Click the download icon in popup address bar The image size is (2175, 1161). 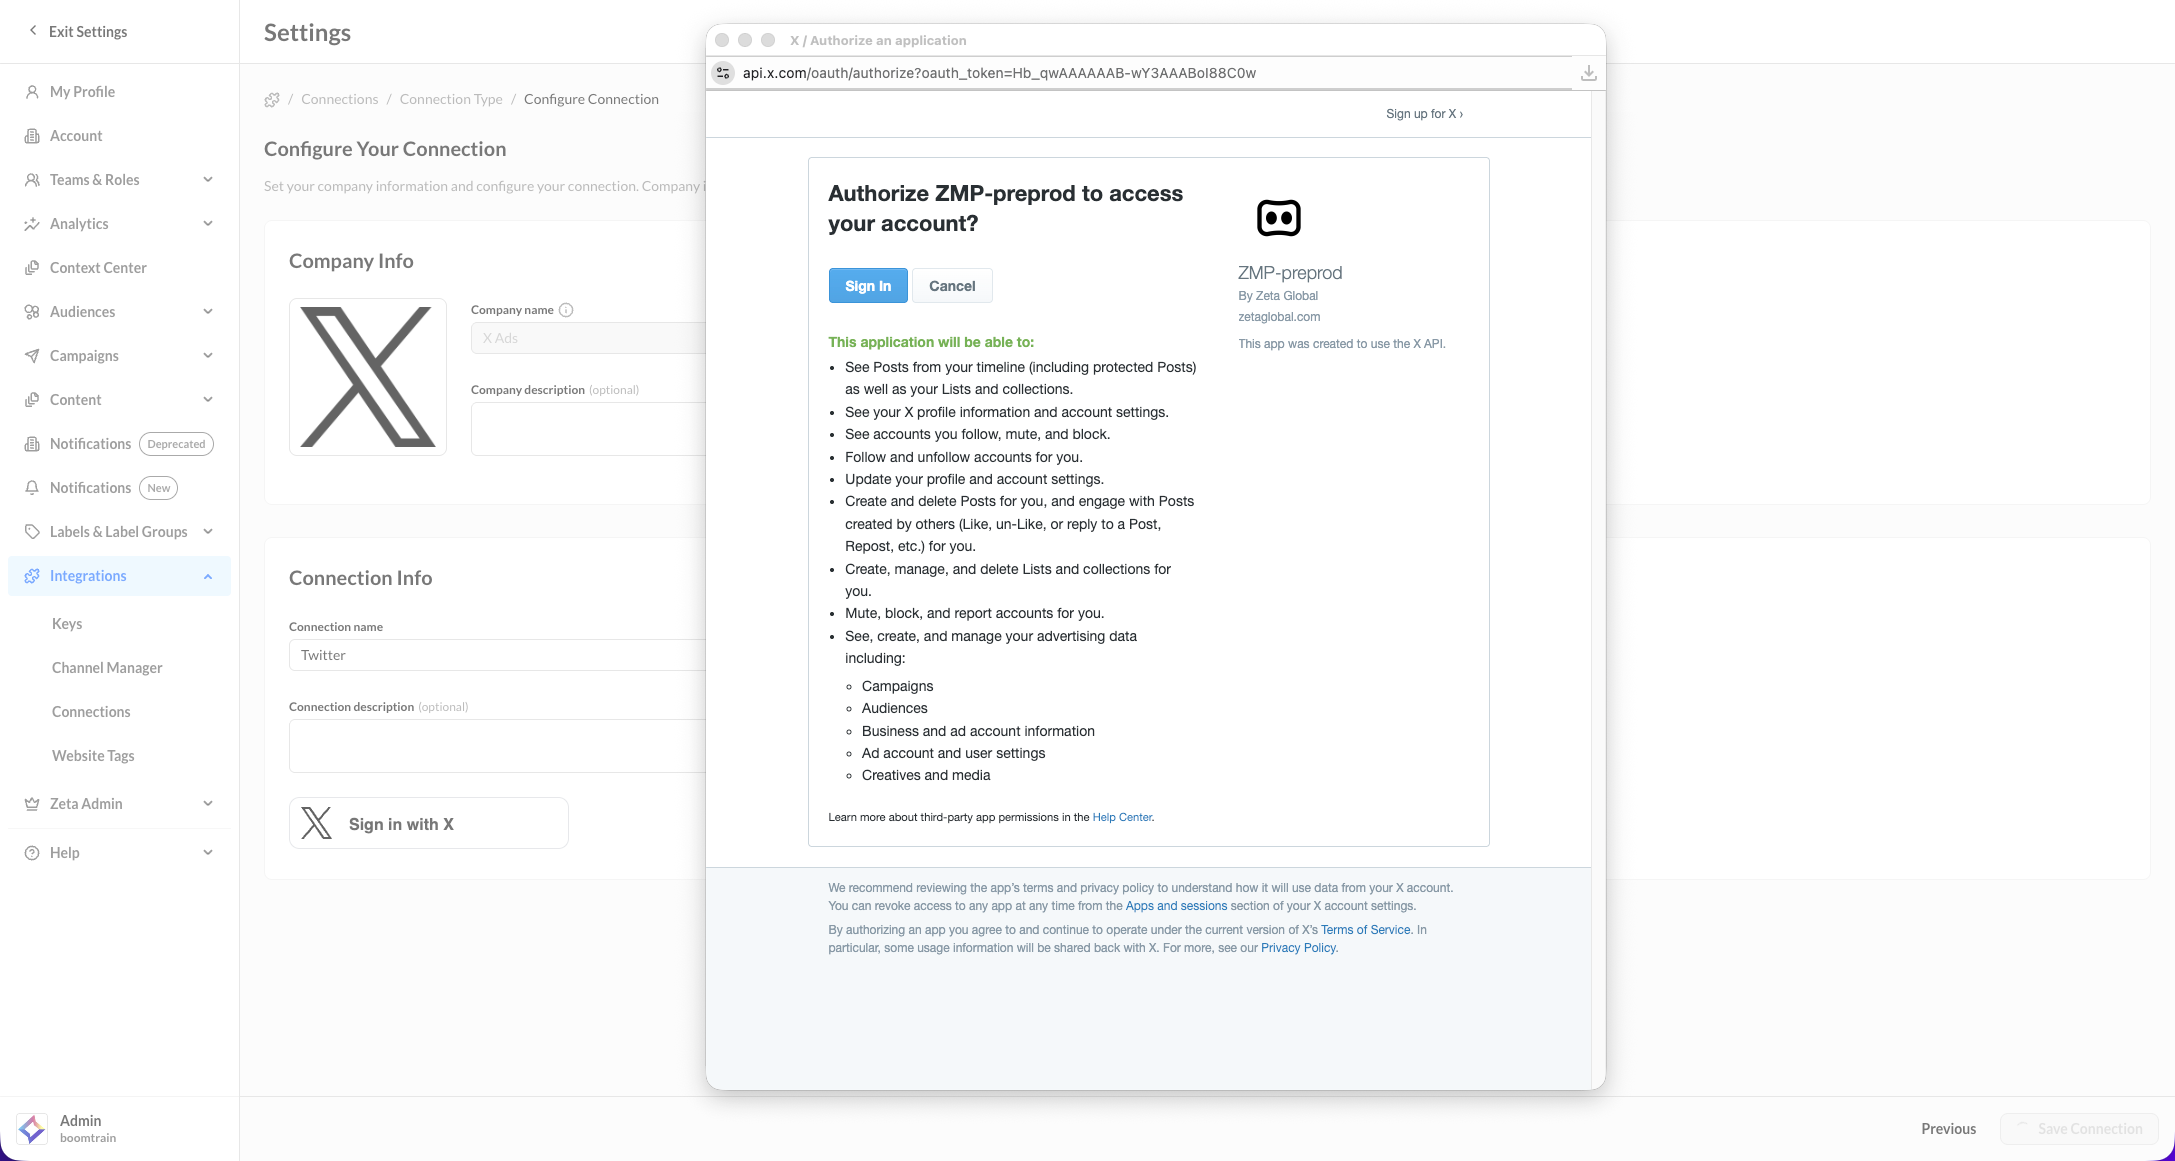(1588, 73)
